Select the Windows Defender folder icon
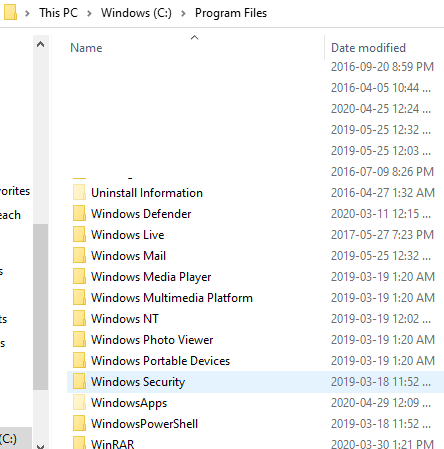 [79, 213]
